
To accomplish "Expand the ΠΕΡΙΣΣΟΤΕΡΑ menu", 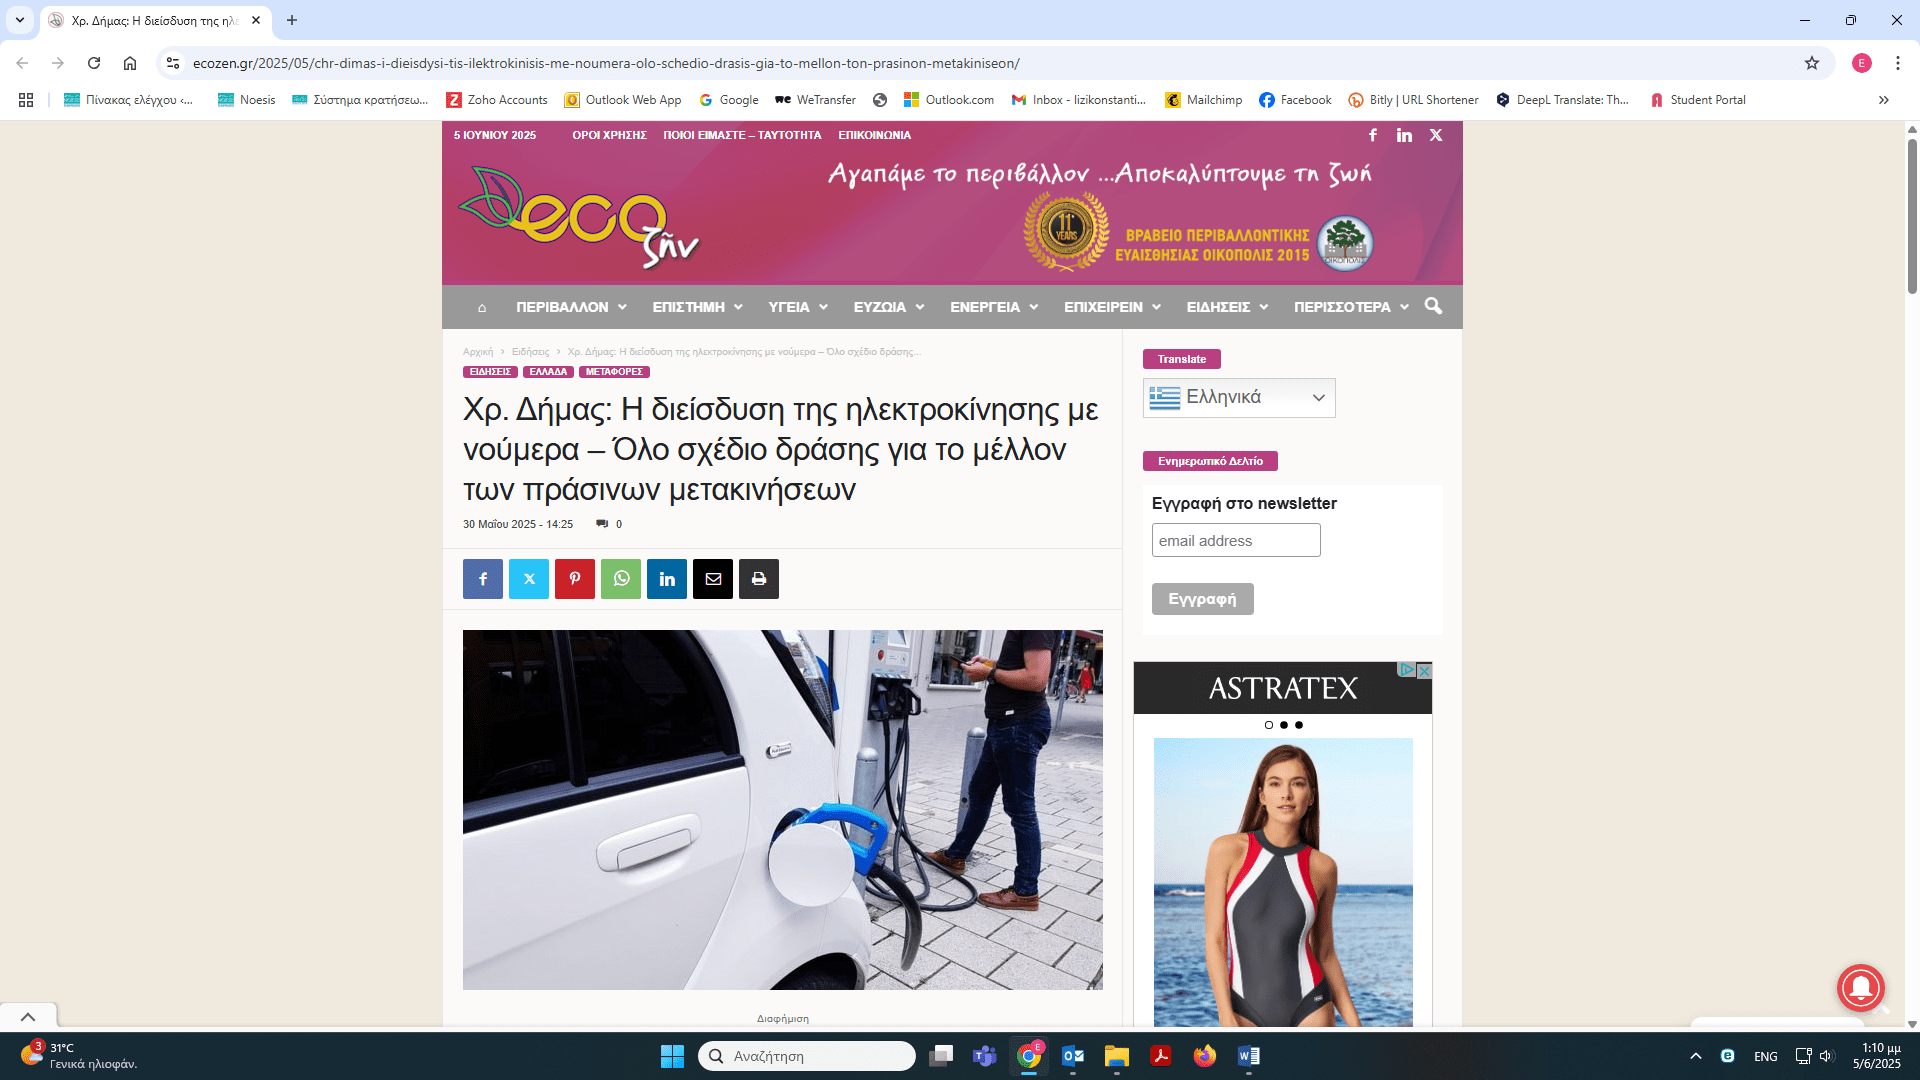I will click(x=1350, y=307).
